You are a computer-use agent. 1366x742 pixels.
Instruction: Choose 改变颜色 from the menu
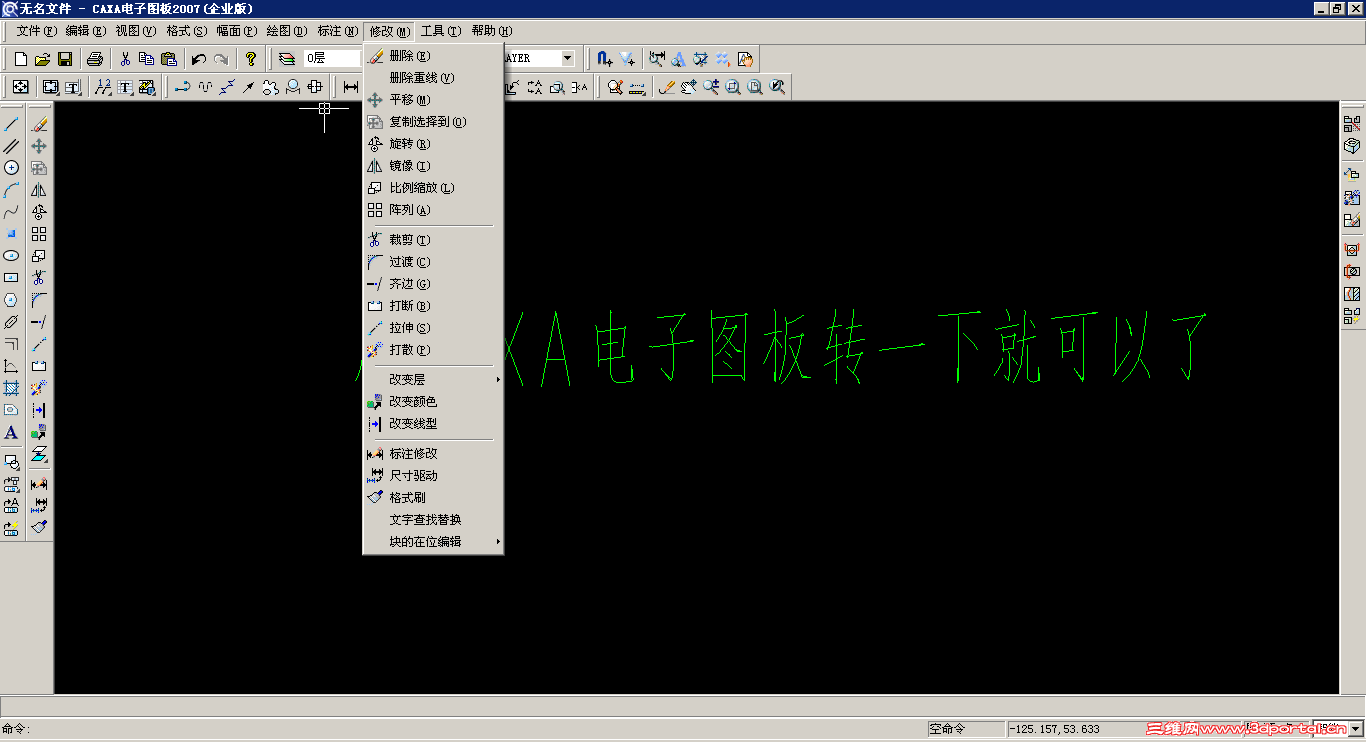coord(433,402)
